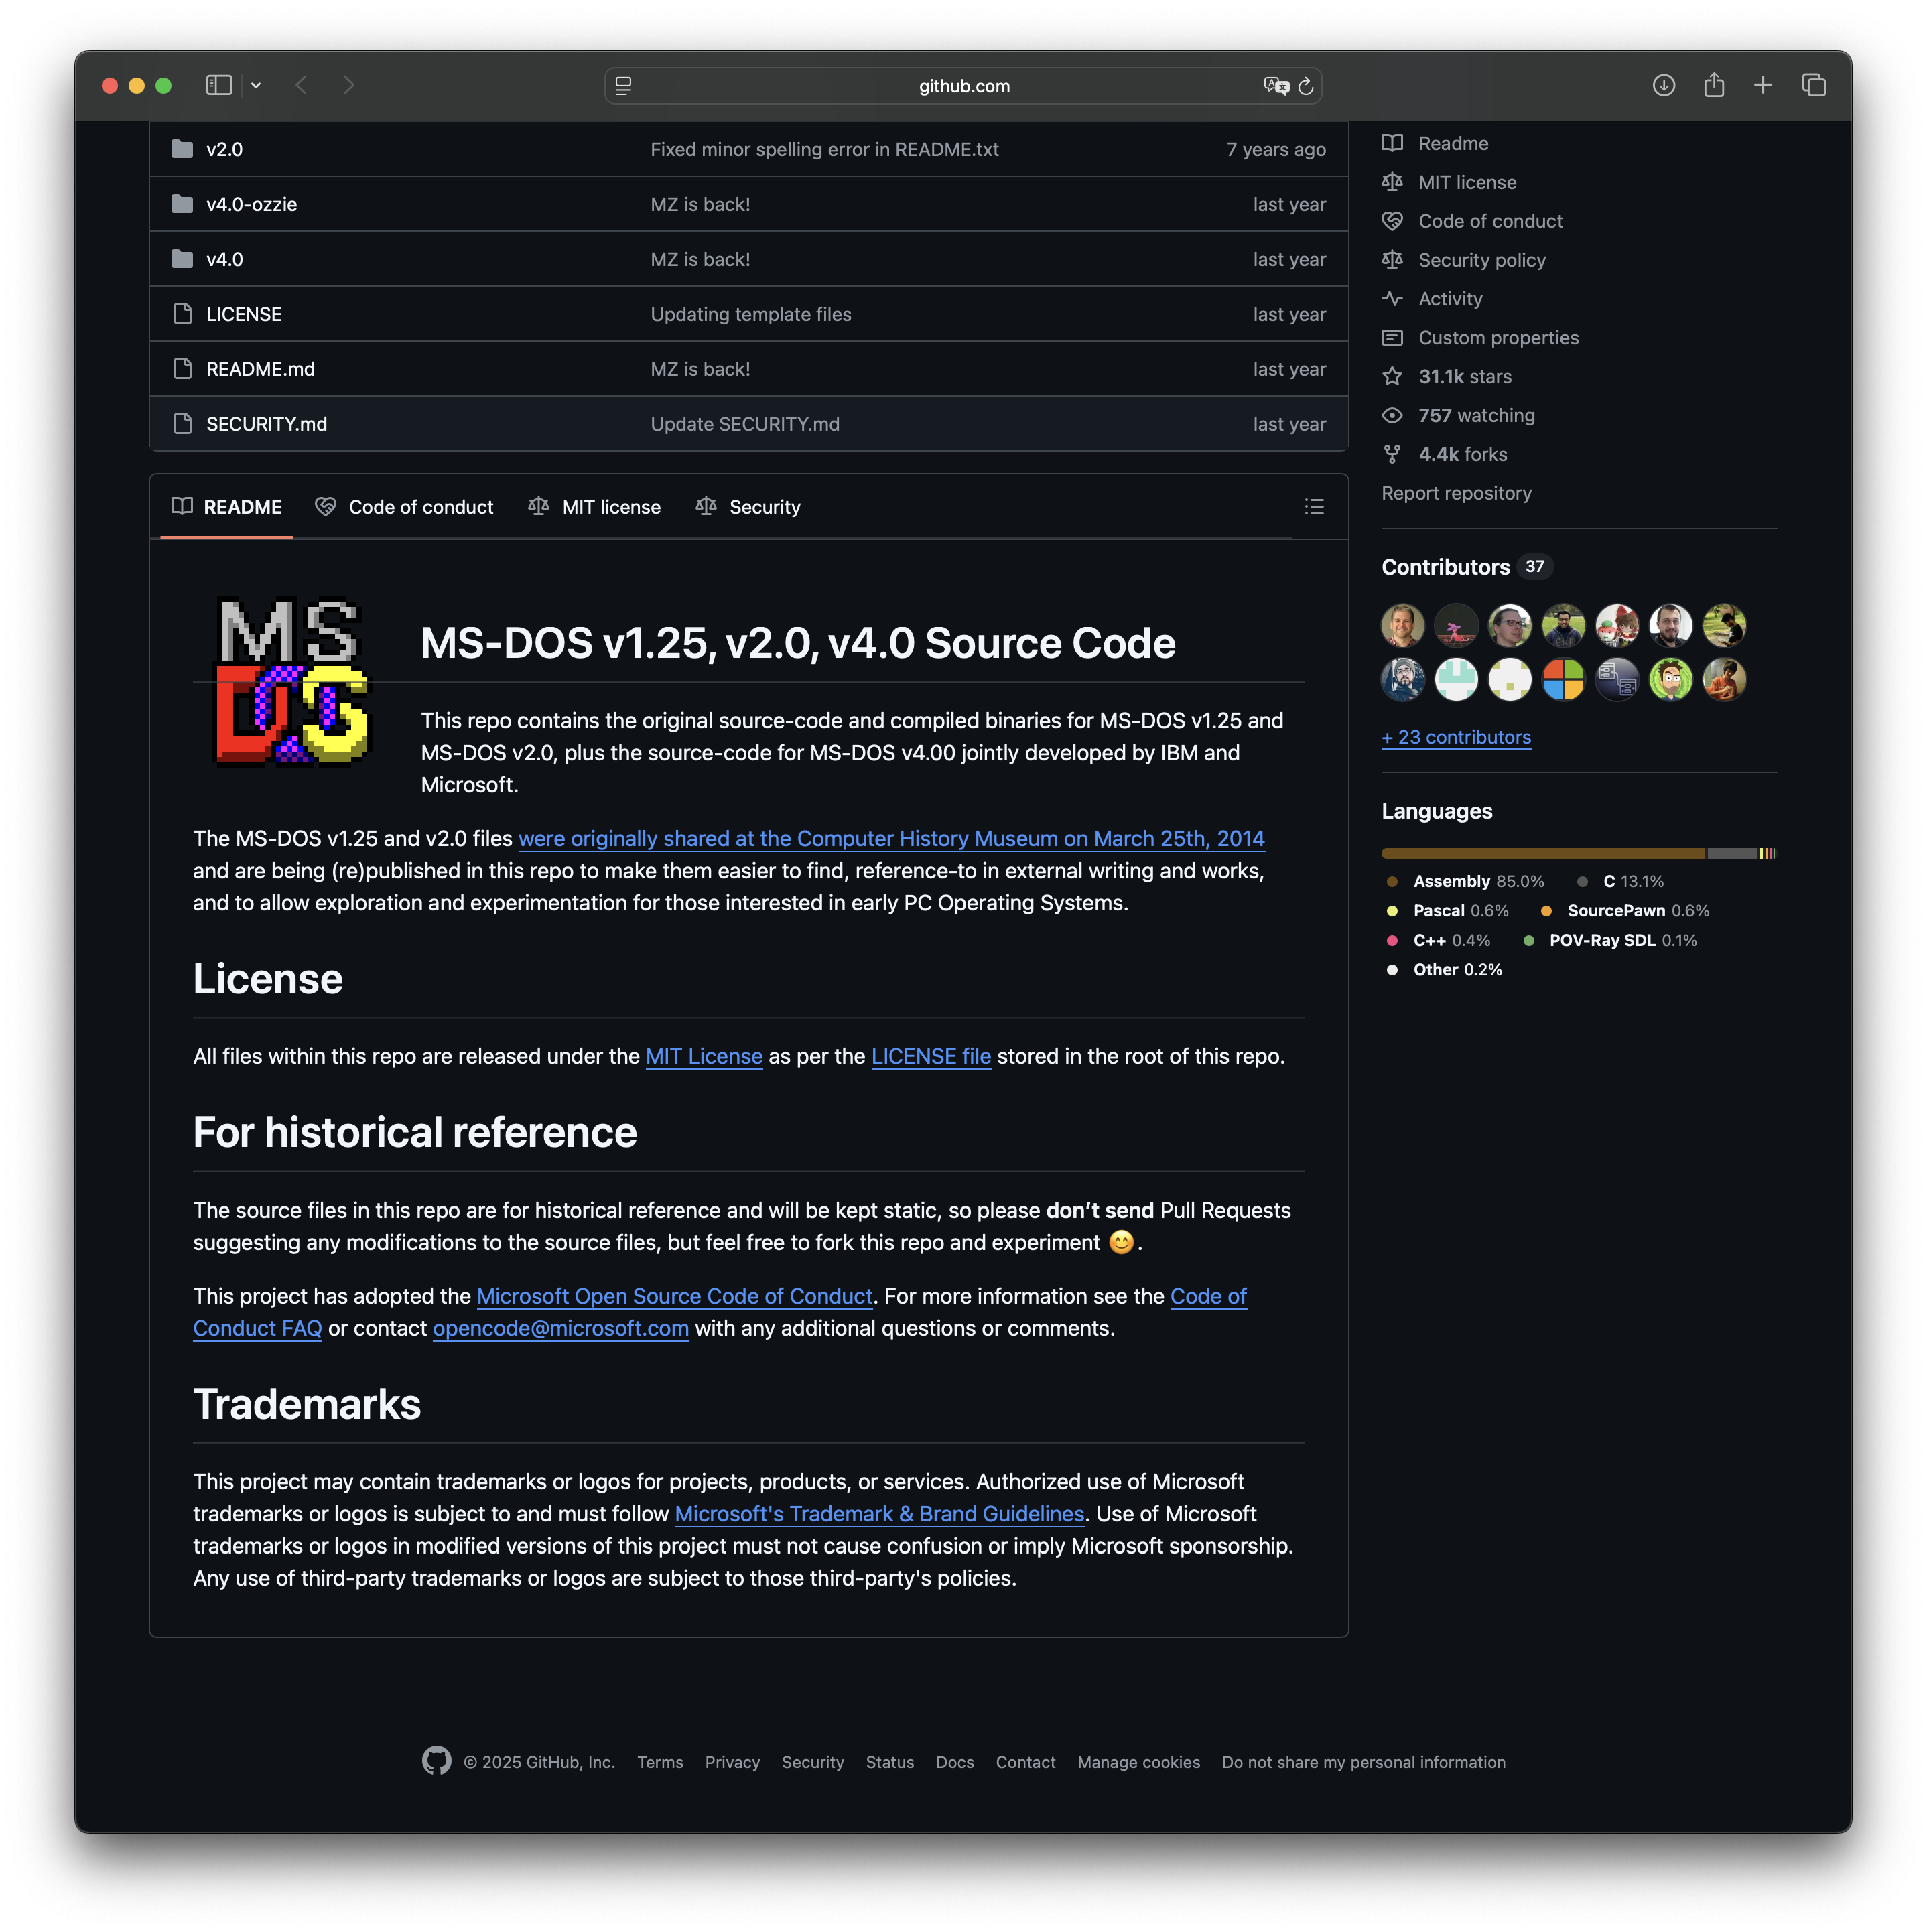This screenshot has height=1932, width=1927.
Task: Click the gray C segment of the languages bar
Action: 1731,853
